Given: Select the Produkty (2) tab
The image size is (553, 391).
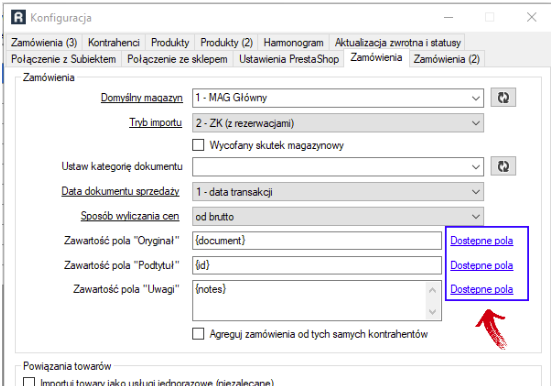Looking at the screenshot, I should (226, 43).
